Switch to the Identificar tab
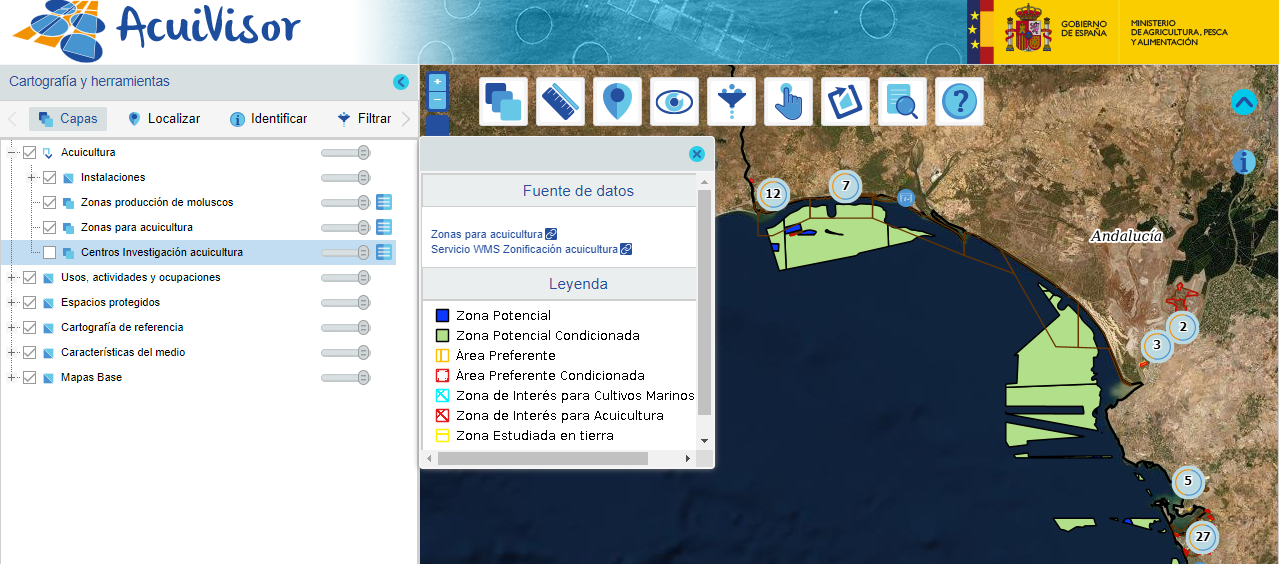 [x=268, y=118]
